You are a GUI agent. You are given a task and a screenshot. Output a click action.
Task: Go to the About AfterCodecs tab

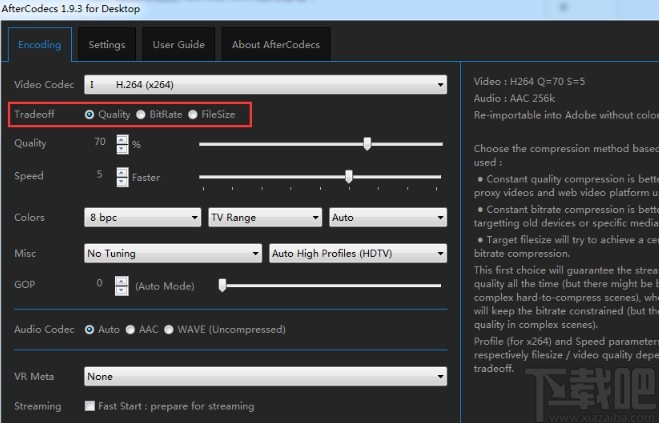274,45
